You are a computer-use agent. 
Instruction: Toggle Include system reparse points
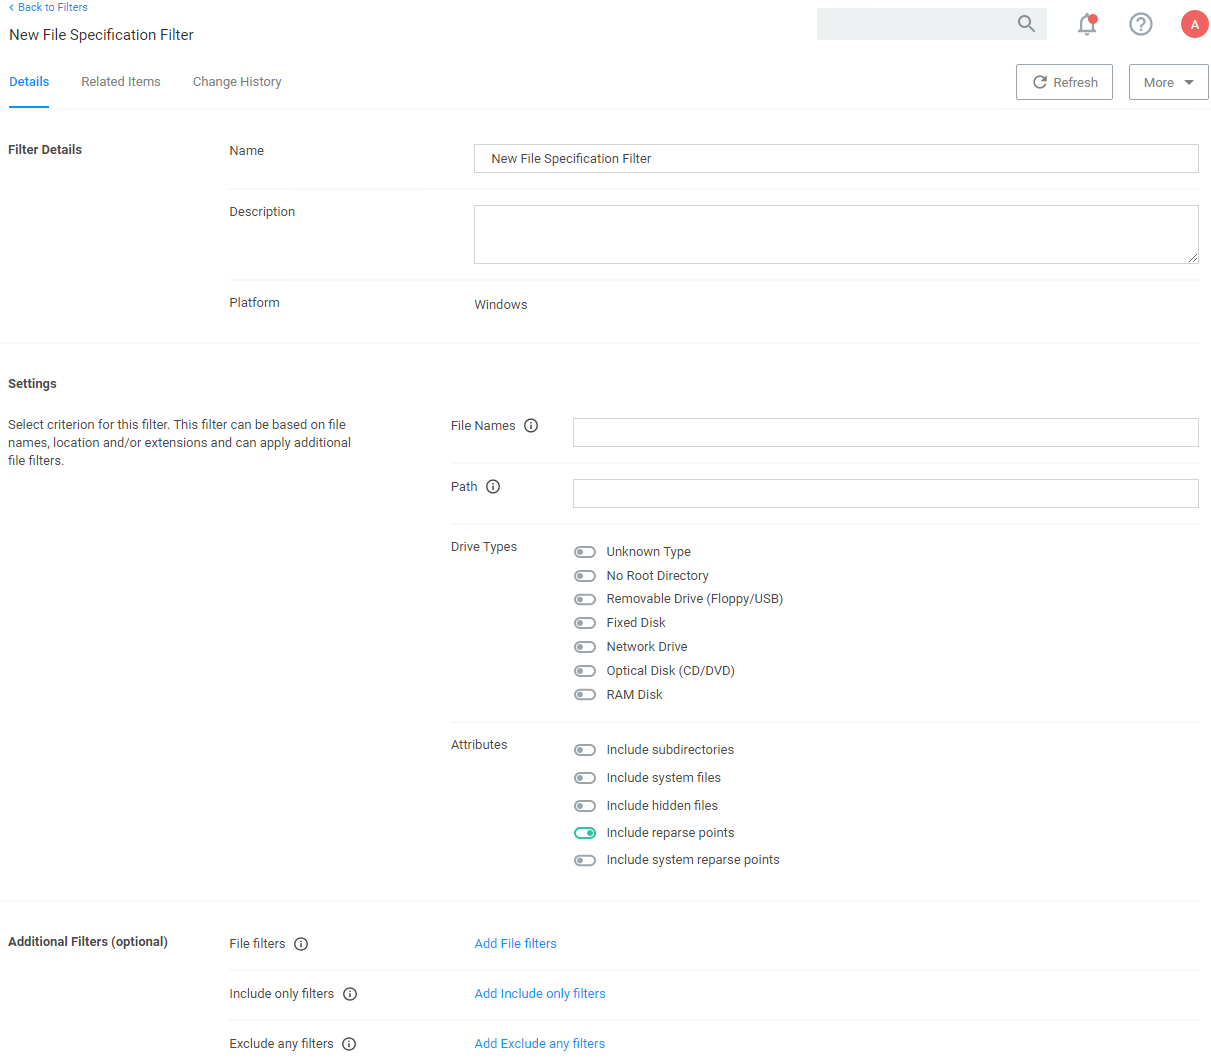pos(585,860)
